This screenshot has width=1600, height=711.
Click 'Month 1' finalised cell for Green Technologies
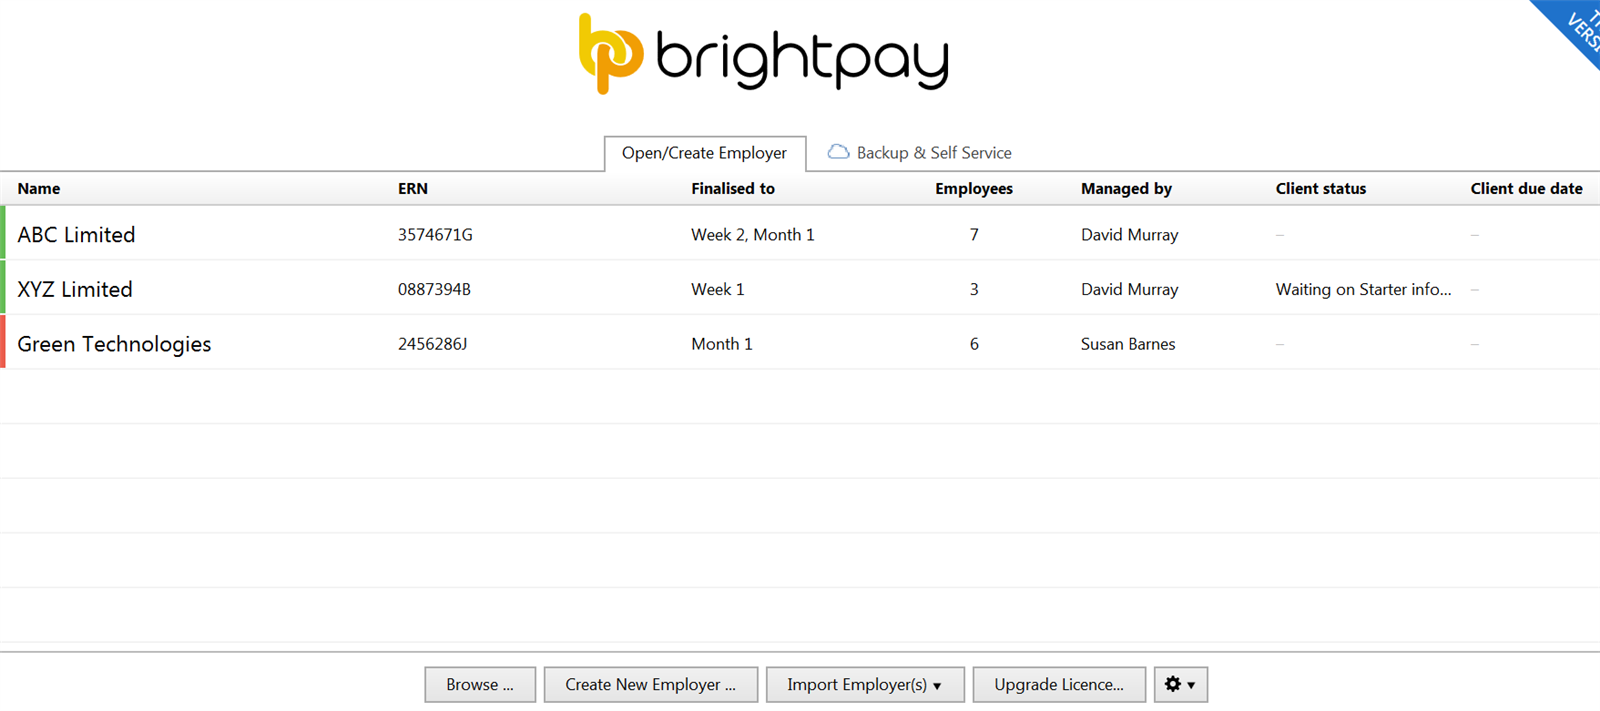pyautogui.click(x=722, y=344)
